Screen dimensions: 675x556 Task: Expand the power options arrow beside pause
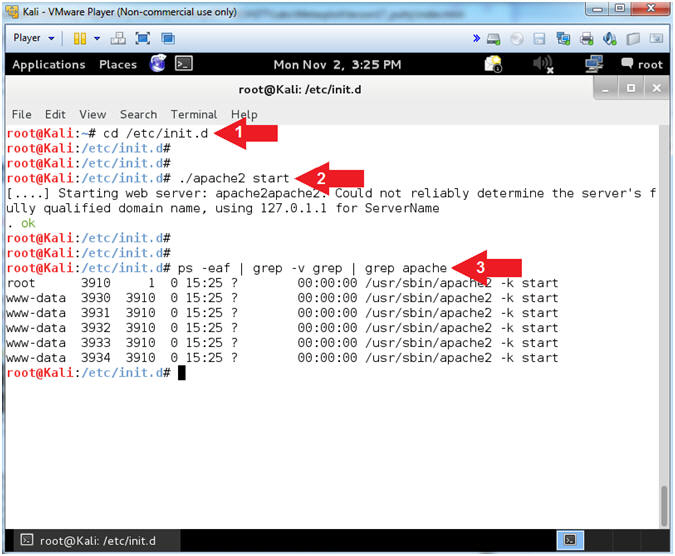97,39
